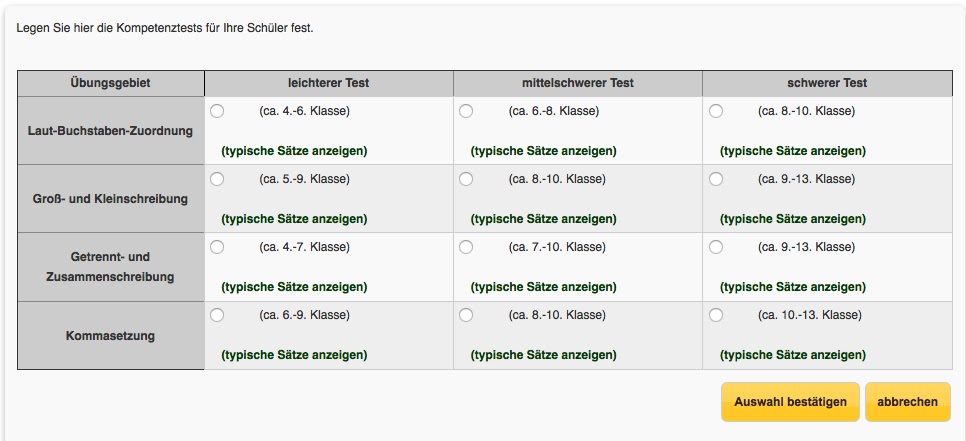The width and height of the screenshot is (966, 441).
Task: Show typical sentences for hard Kommasetzung test
Action: tap(793, 355)
